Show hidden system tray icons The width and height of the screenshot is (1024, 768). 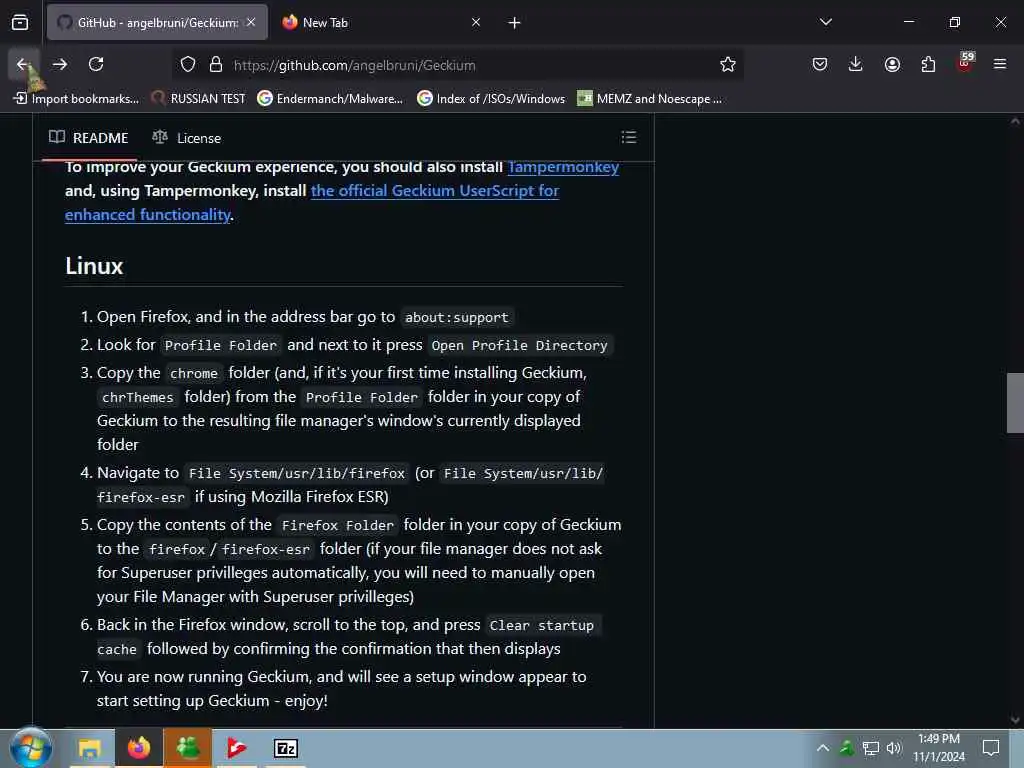(823, 748)
